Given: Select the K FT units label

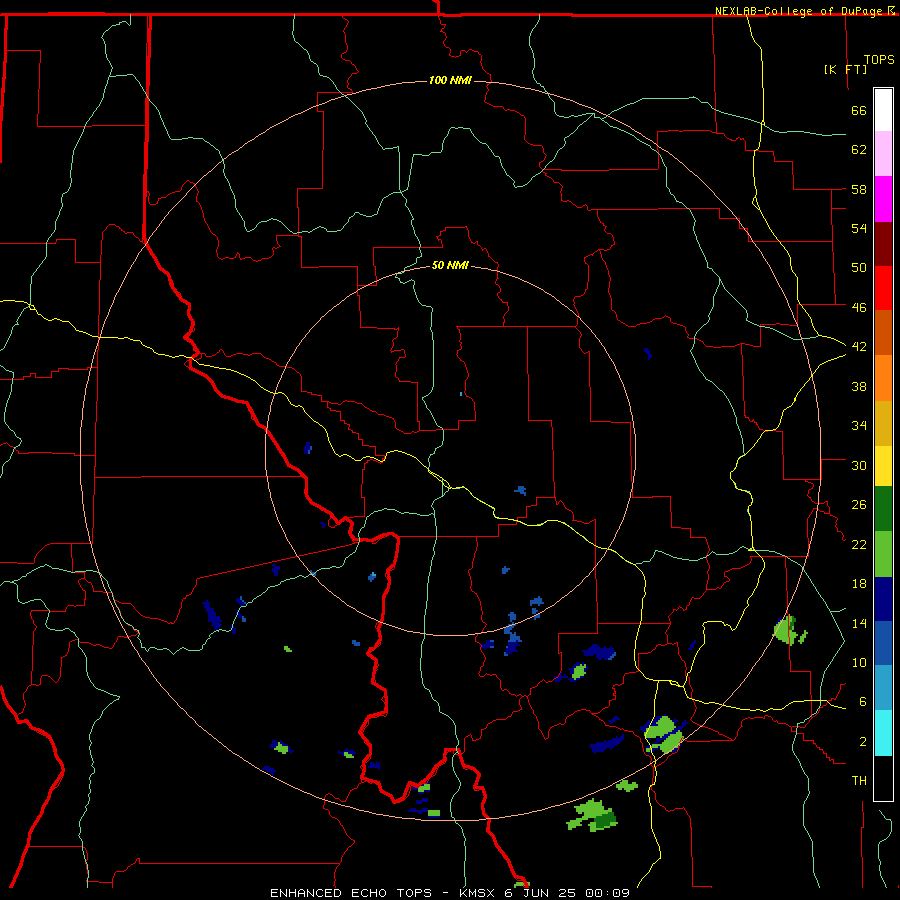Looking at the screenshot, I should click(845, 69).
